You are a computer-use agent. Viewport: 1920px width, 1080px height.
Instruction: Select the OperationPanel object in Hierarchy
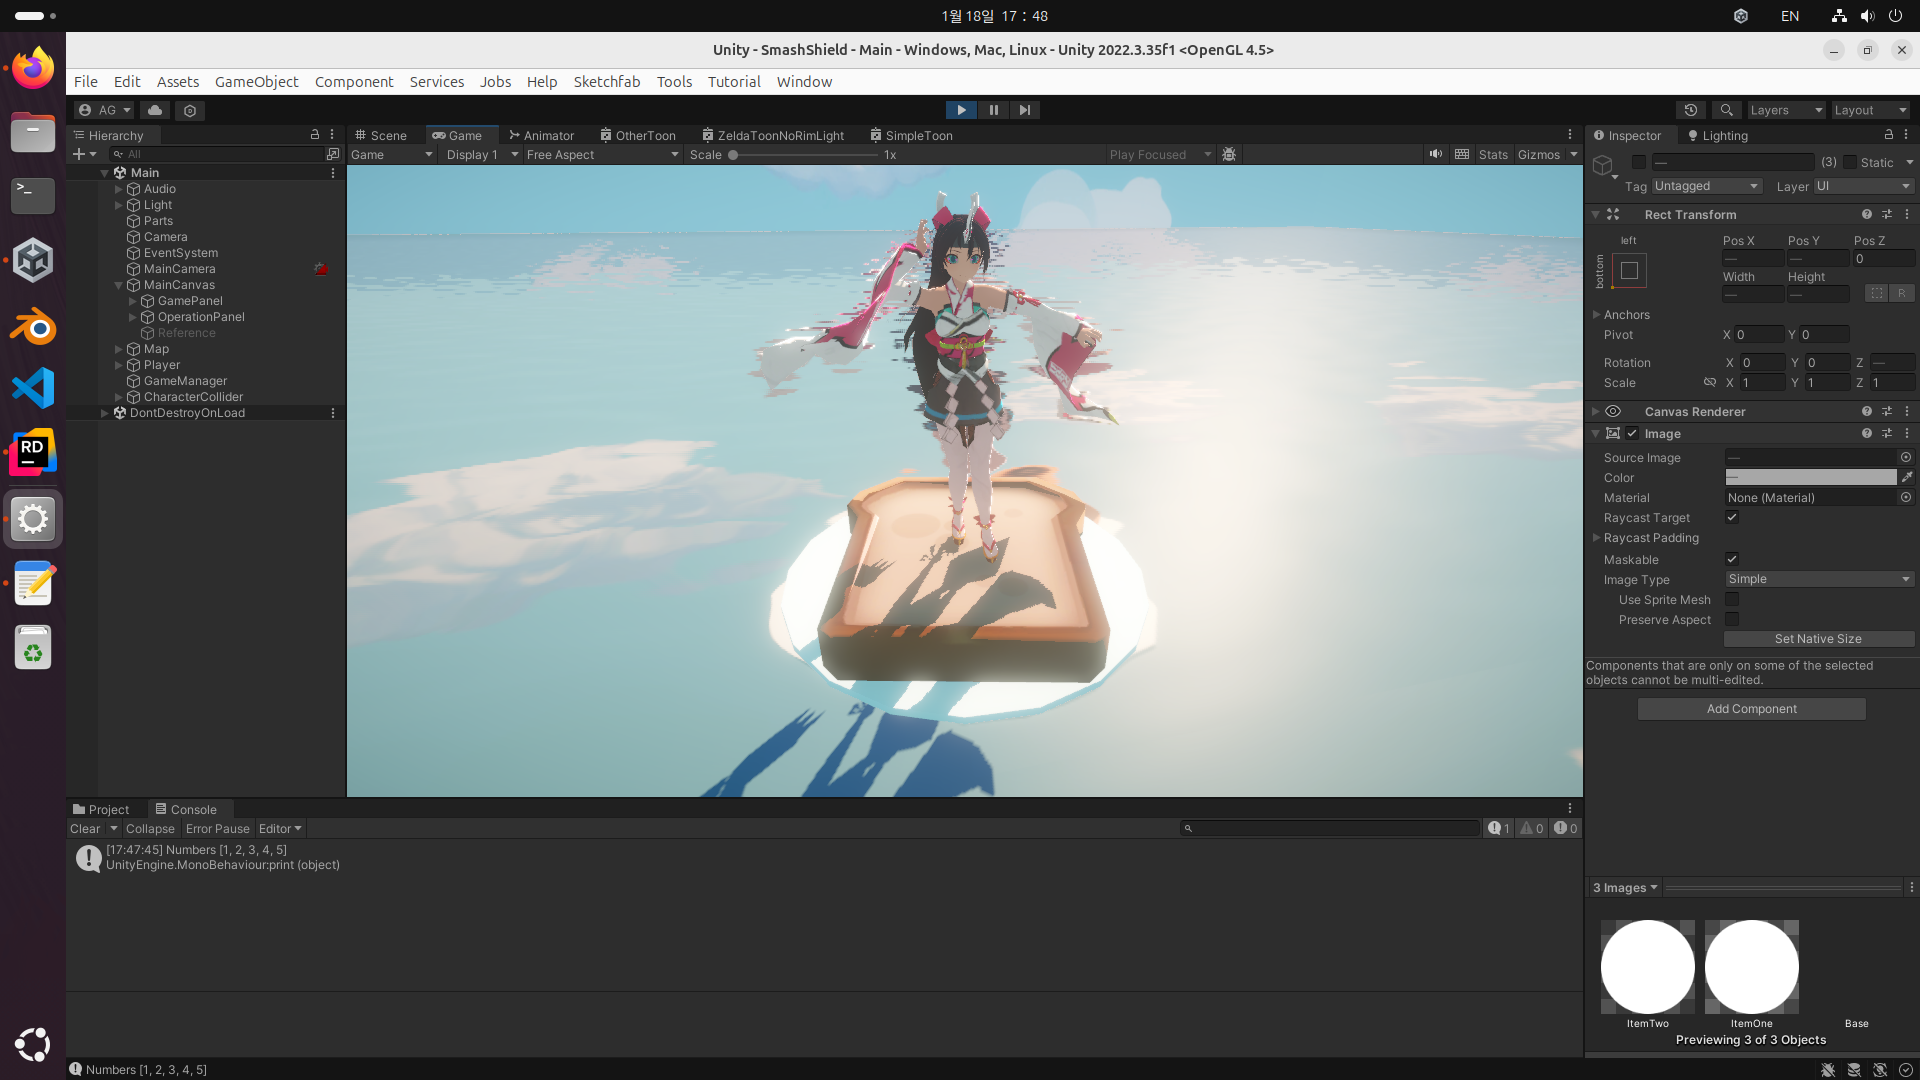click(201, 317)
